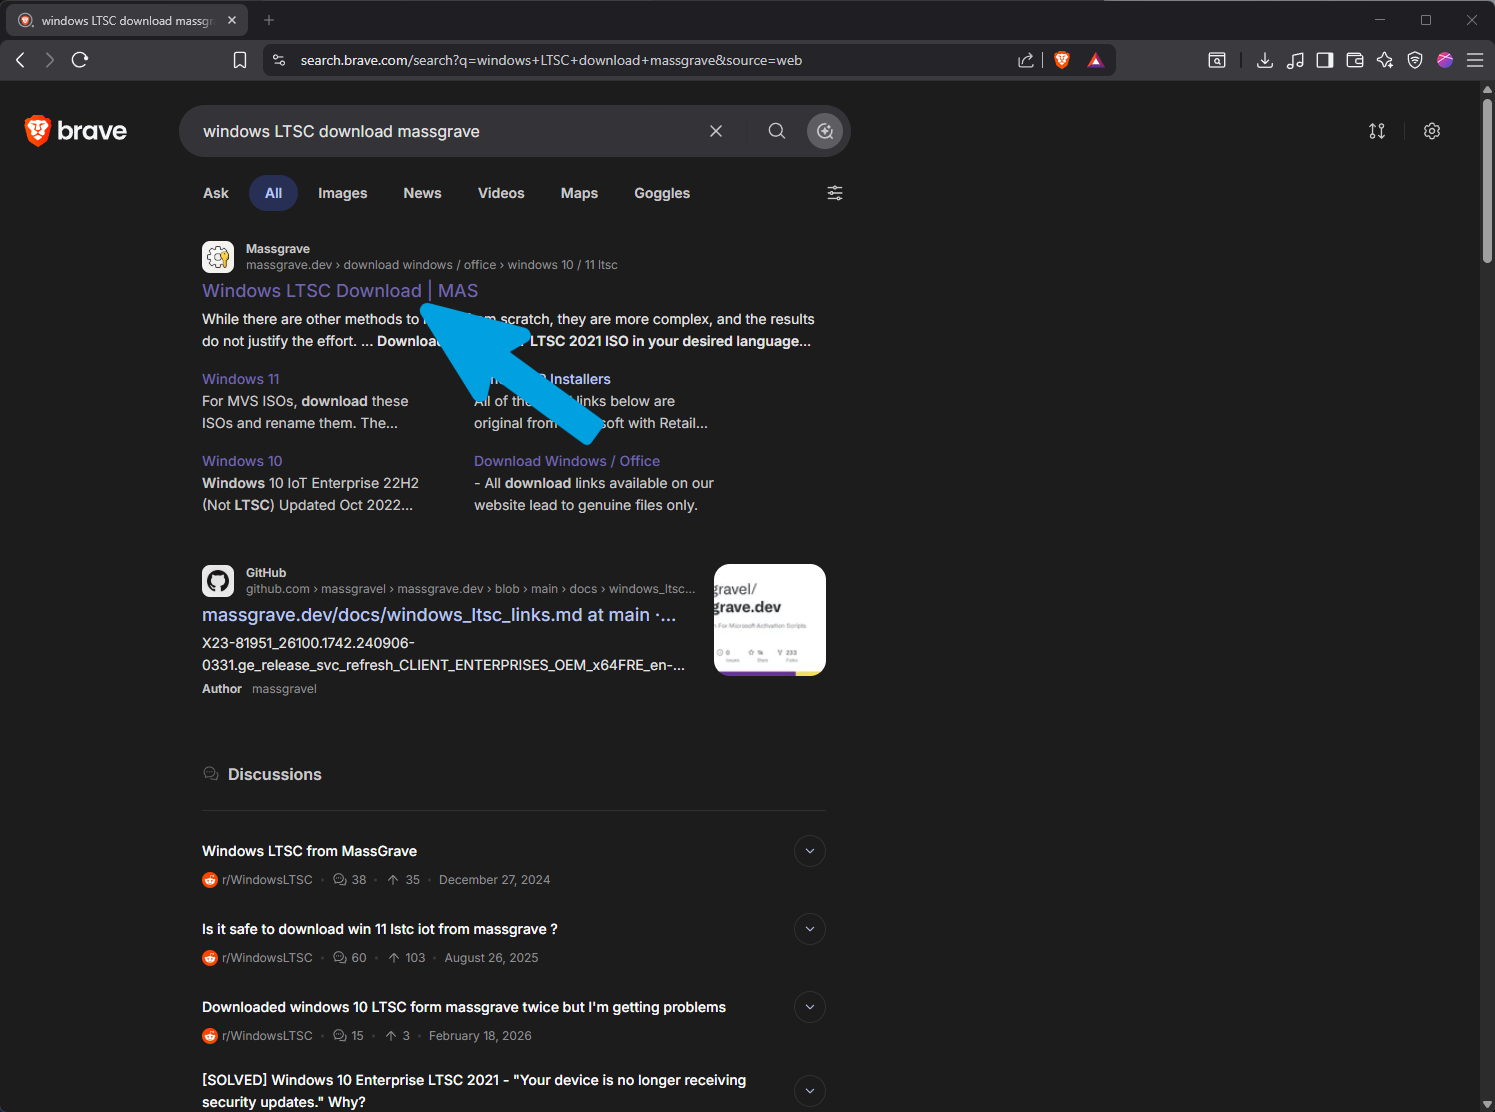Open 'Downloaded windows 10 LTSC form massgrave' thread
This screenshot has width=1495, height=1112.
(x=464, y=1007)
